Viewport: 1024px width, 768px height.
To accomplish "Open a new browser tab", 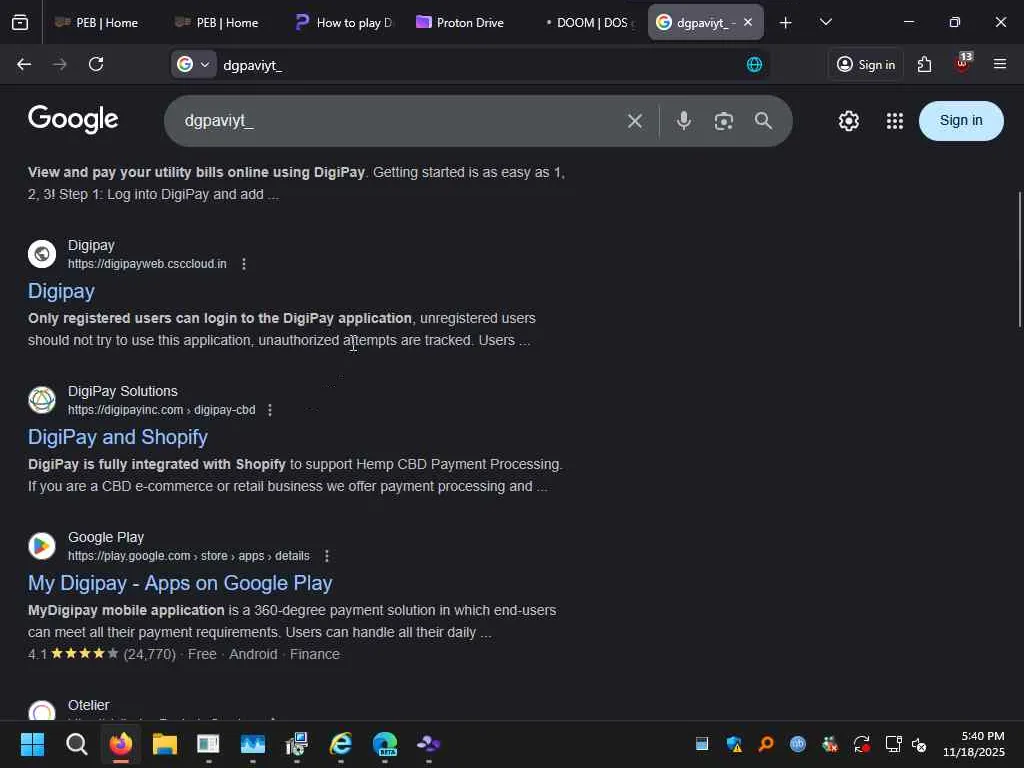I will pyautogui.click(x=786, y=23).
